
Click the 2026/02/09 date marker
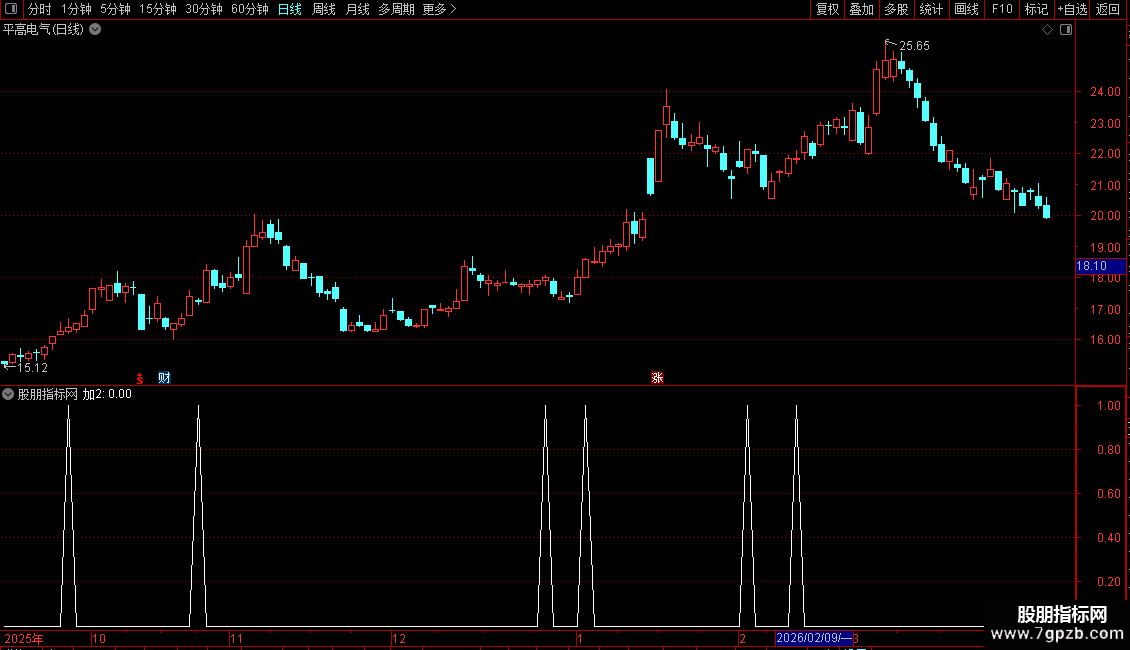tap(814, 638)
